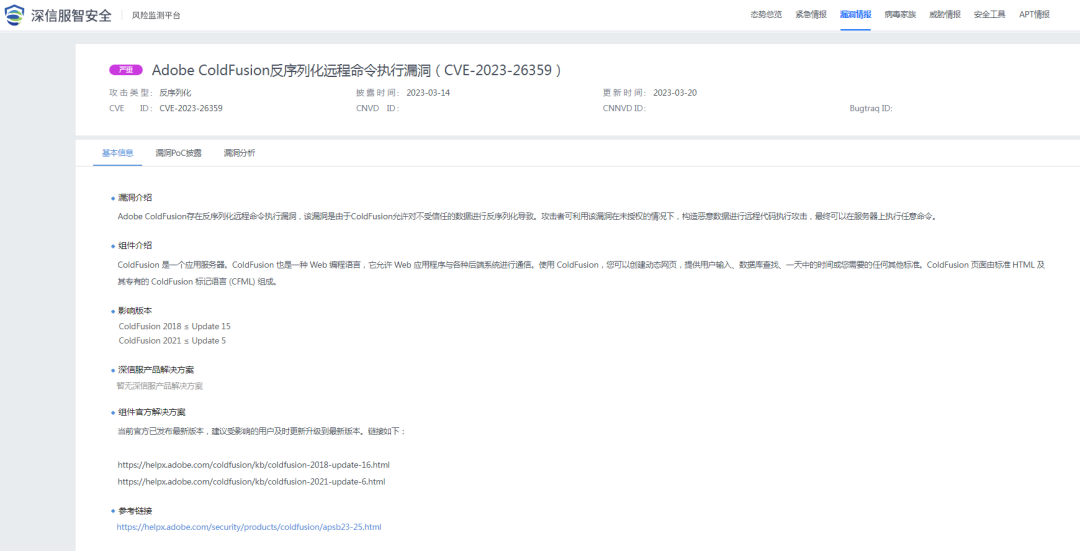Click the CVE ID value CVE-2023-26359
The width and height of the screenshot is (1080, 551).
point(191,108)
